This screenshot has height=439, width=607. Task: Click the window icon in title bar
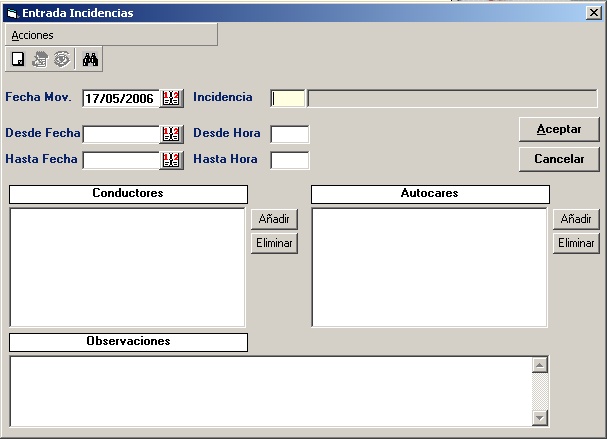(12, 14)
